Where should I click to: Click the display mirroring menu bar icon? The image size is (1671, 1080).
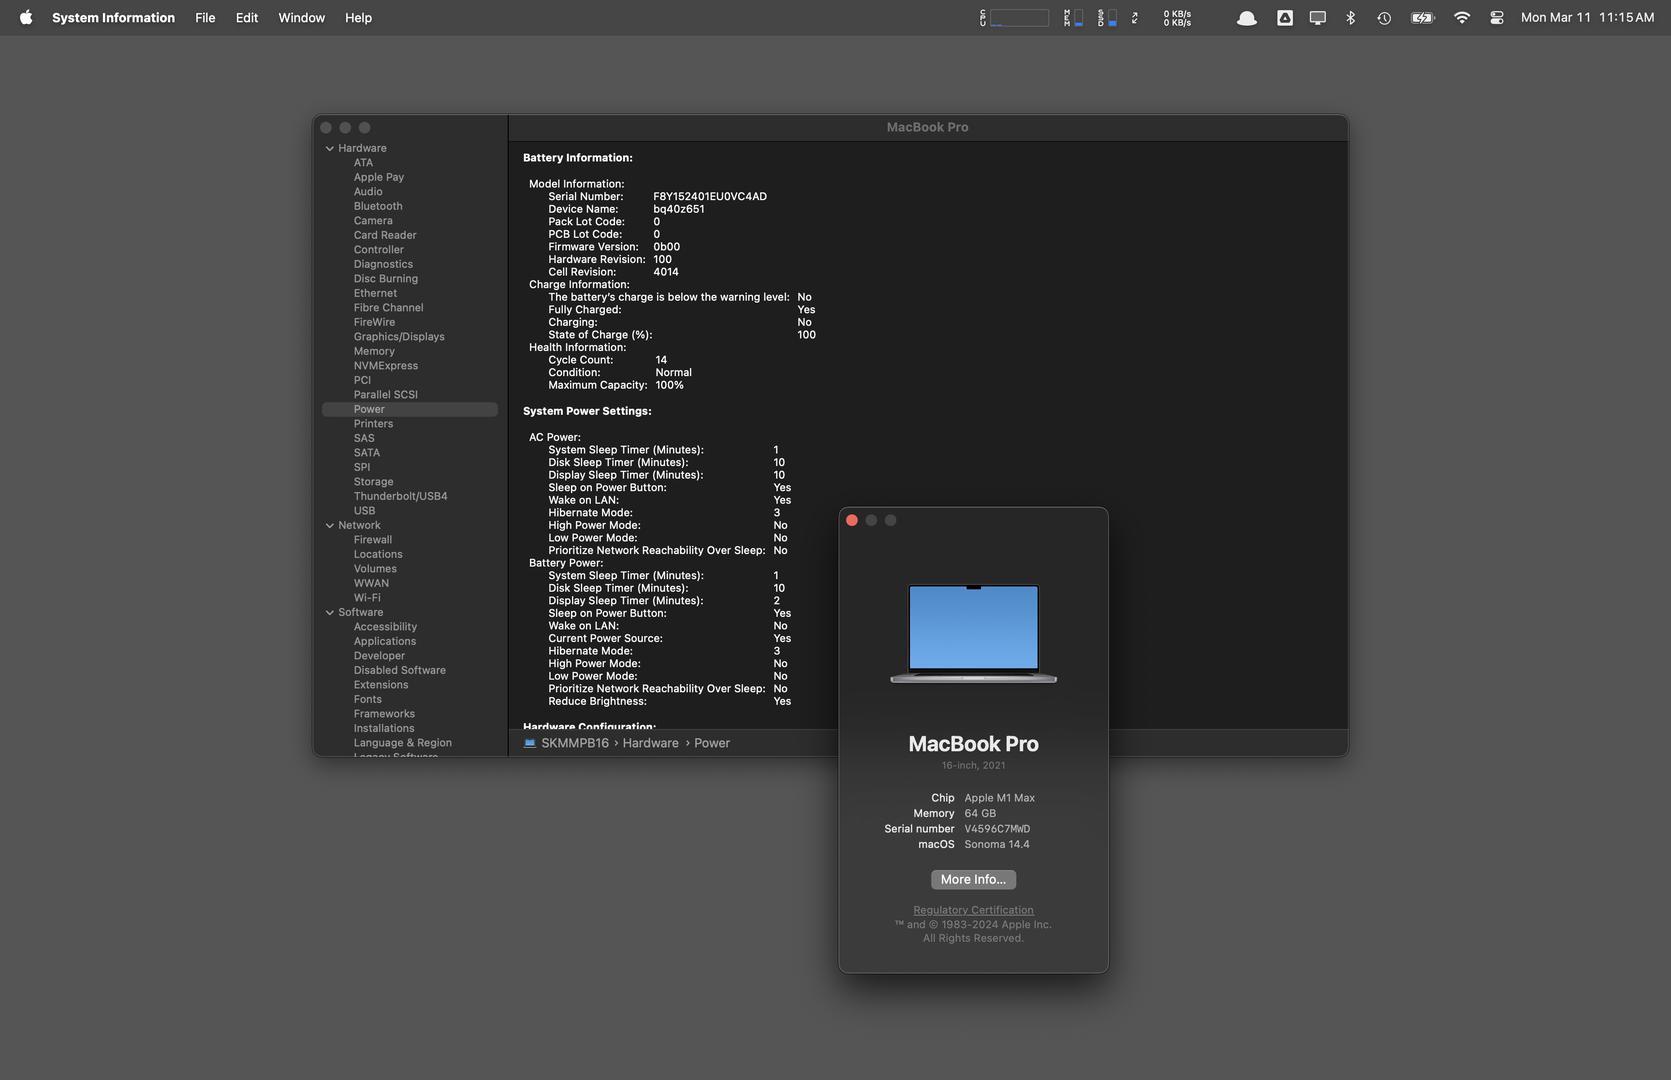click(1318, 17)
